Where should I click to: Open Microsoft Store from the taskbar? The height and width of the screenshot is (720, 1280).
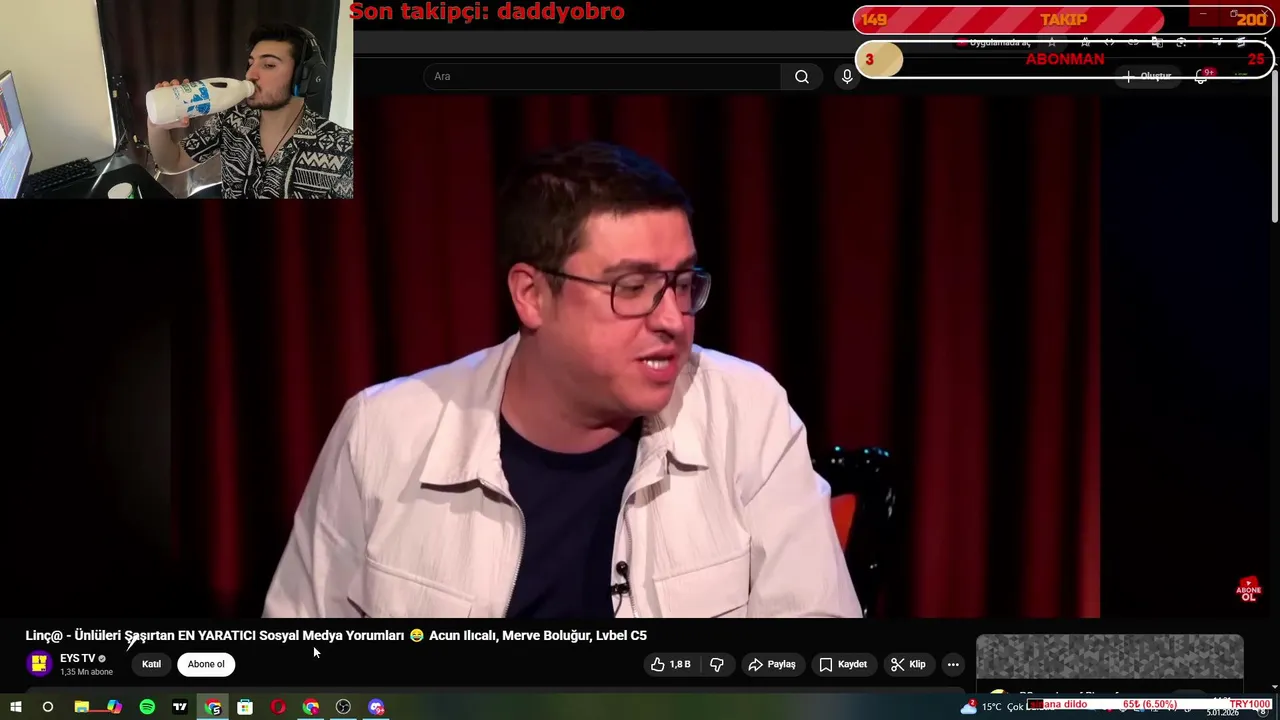(245, 707)
